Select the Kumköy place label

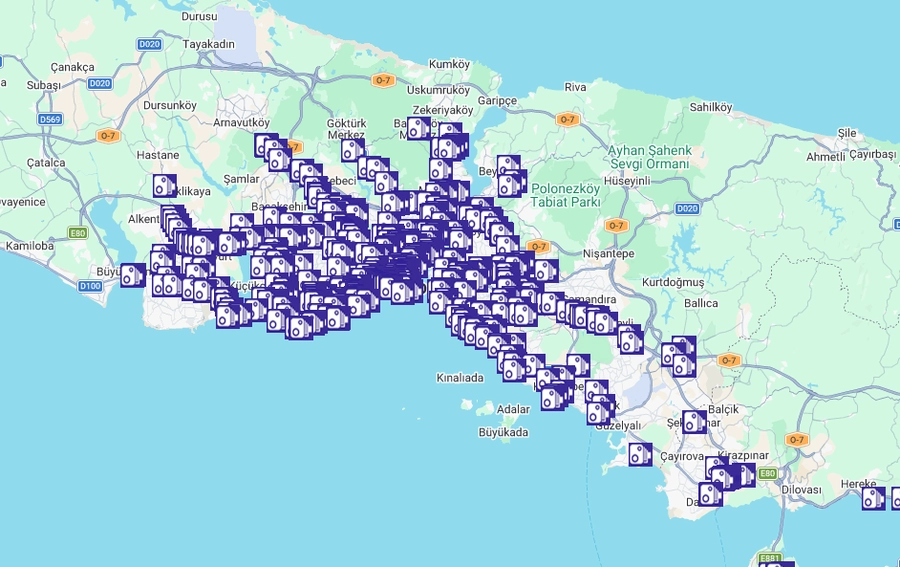click(x=449, y=64)
